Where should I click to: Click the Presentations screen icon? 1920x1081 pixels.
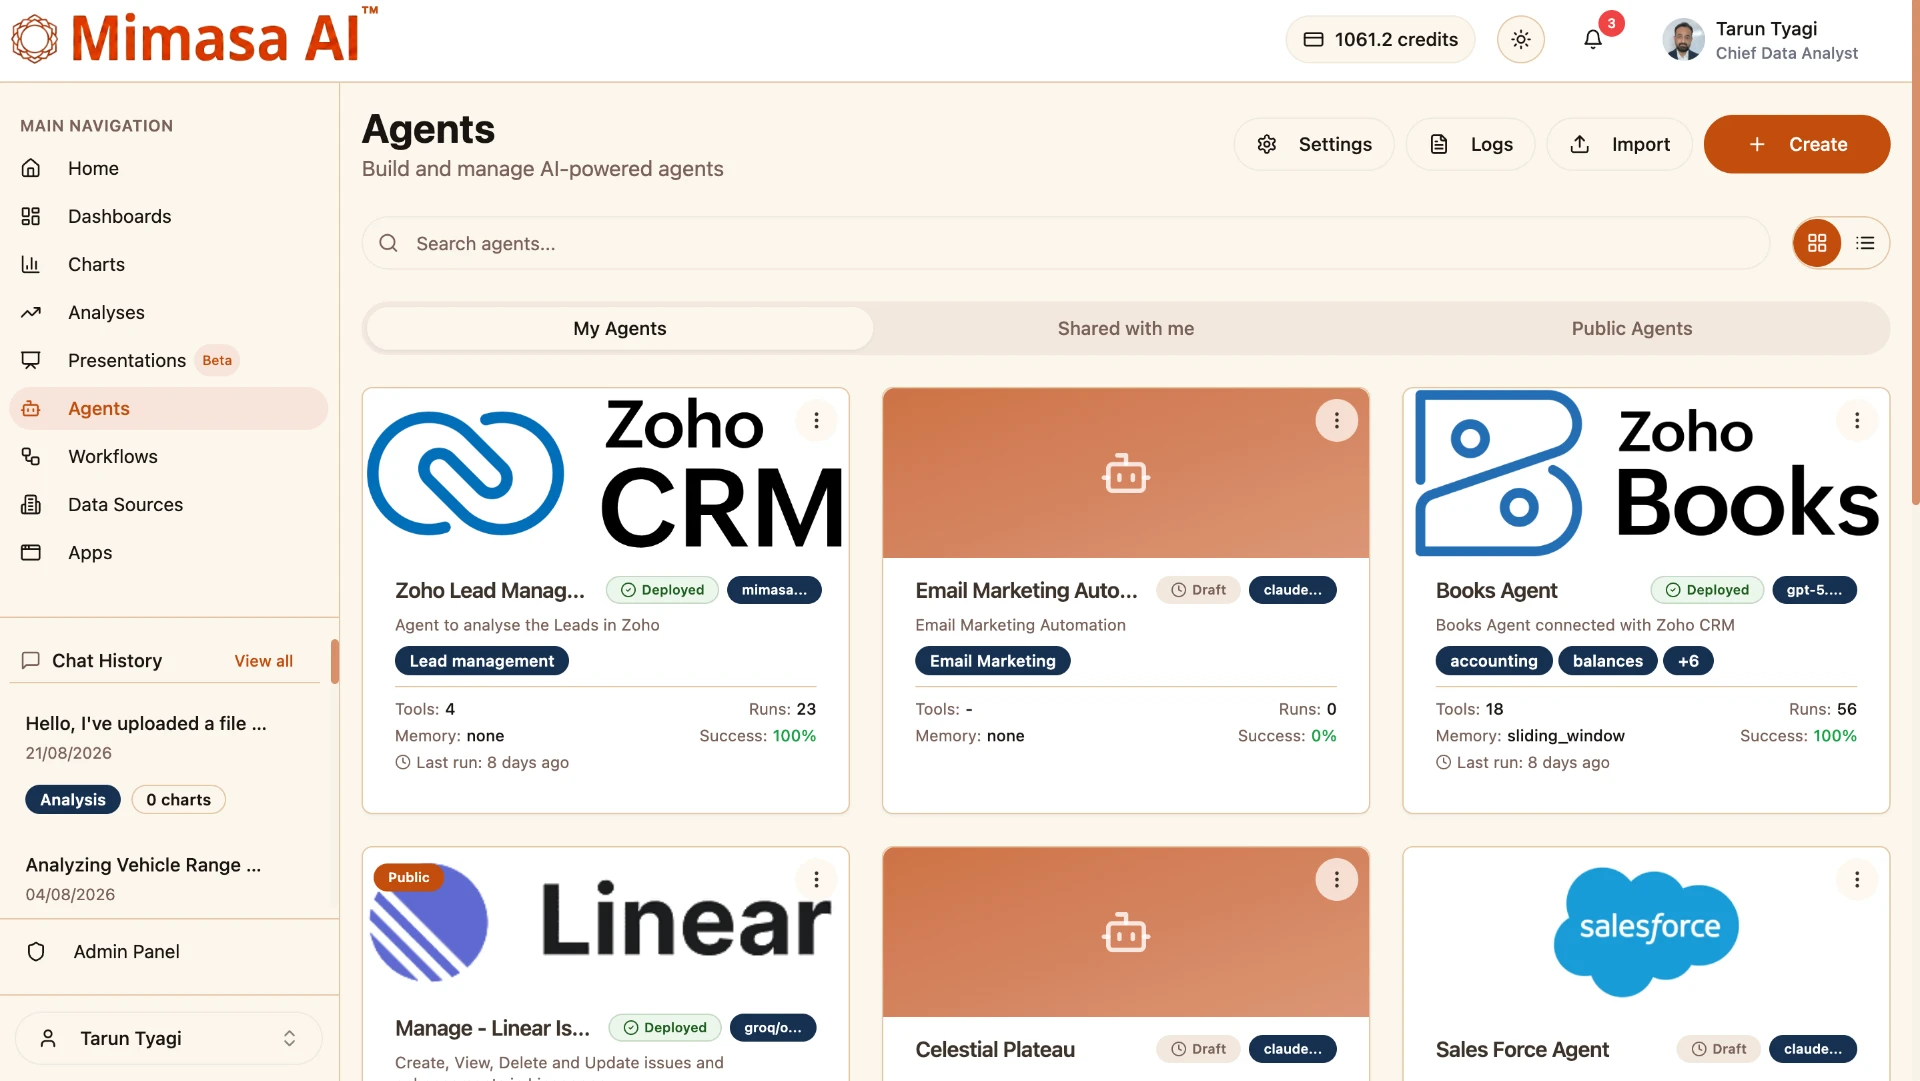click(x=31, y=360)
